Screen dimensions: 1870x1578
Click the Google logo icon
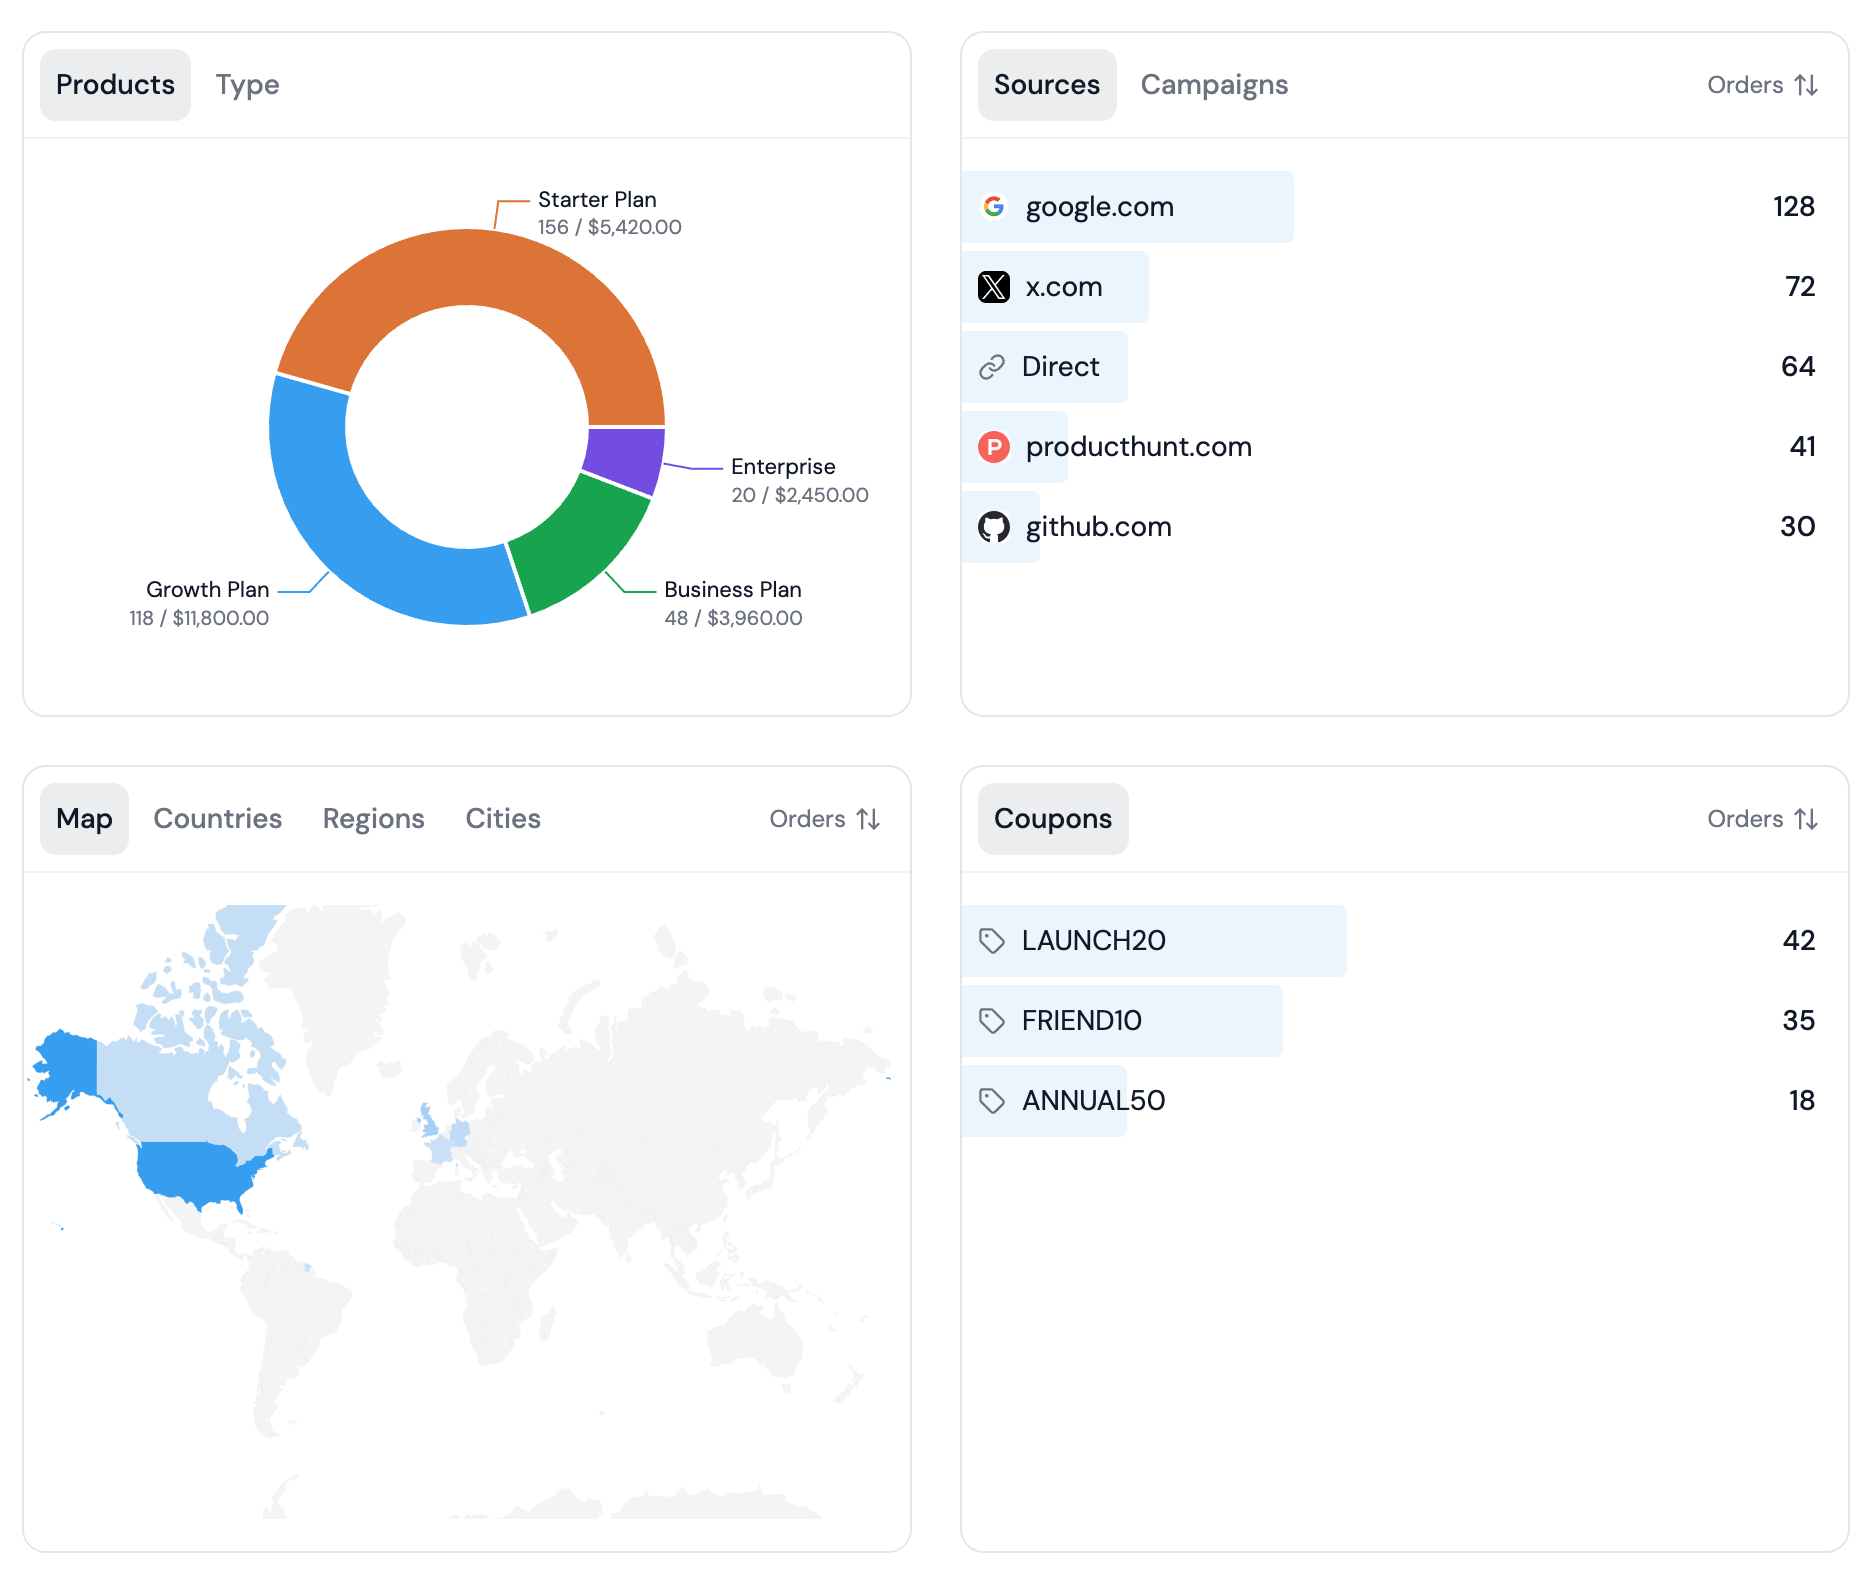993,207
